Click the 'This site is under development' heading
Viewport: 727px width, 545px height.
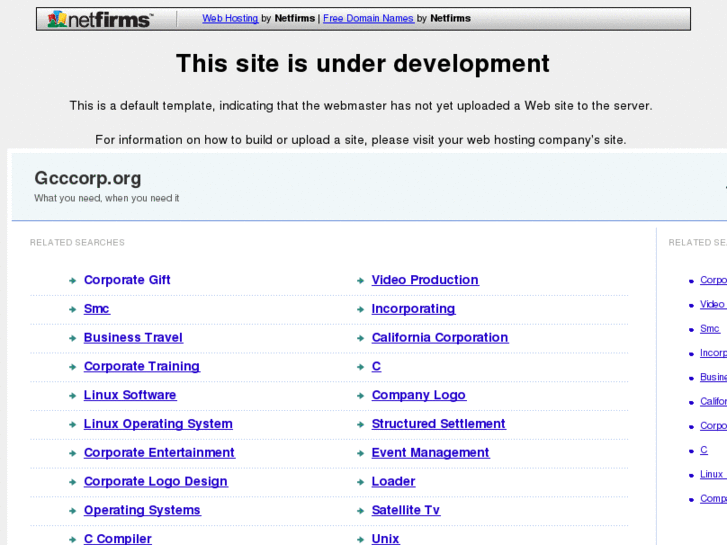click(x=363, y=64)
